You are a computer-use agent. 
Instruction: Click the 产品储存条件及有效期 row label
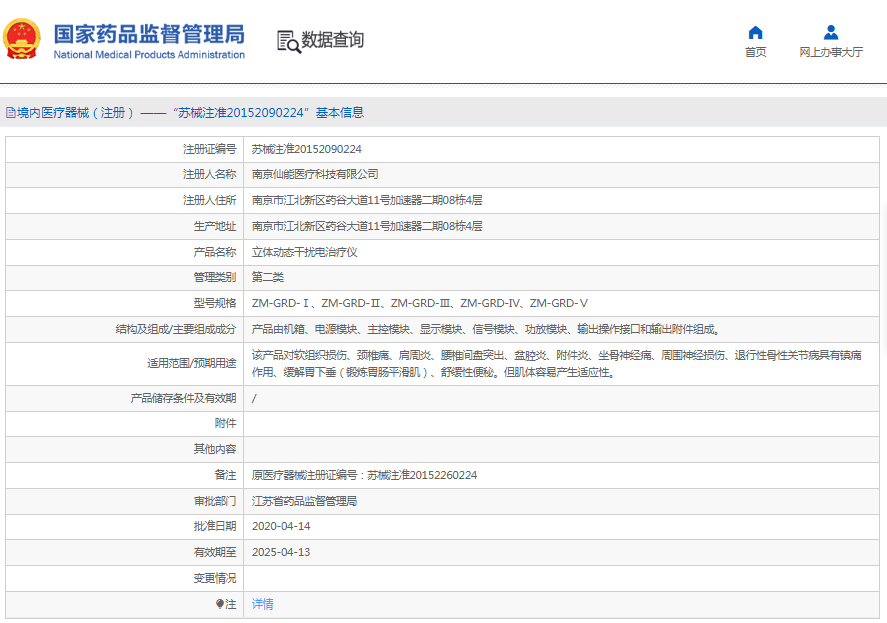point(183,398)
